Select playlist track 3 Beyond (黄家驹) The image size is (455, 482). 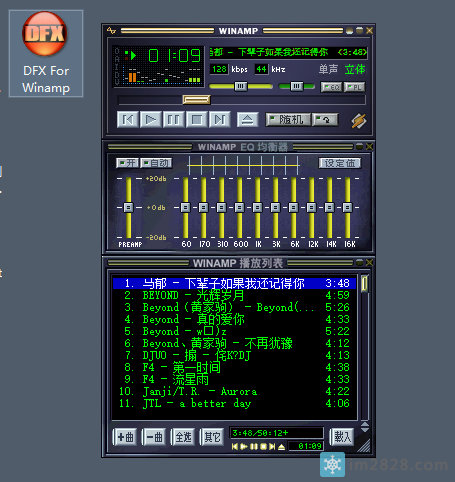click(x=234, y=307)
